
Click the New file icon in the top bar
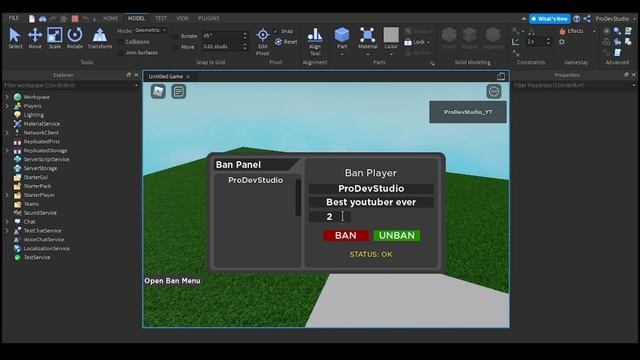coord(32,19)
